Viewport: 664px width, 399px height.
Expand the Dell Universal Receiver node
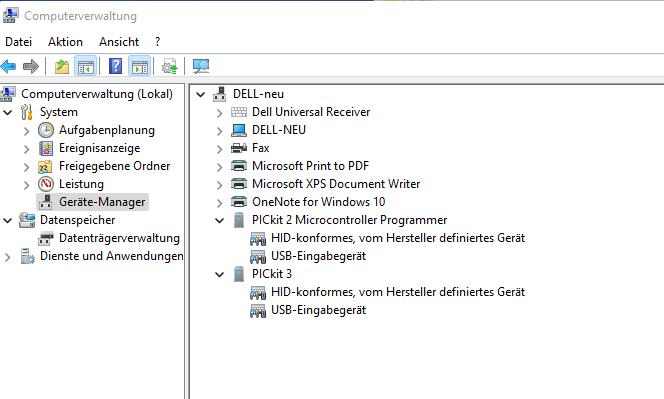pos(219,113)
